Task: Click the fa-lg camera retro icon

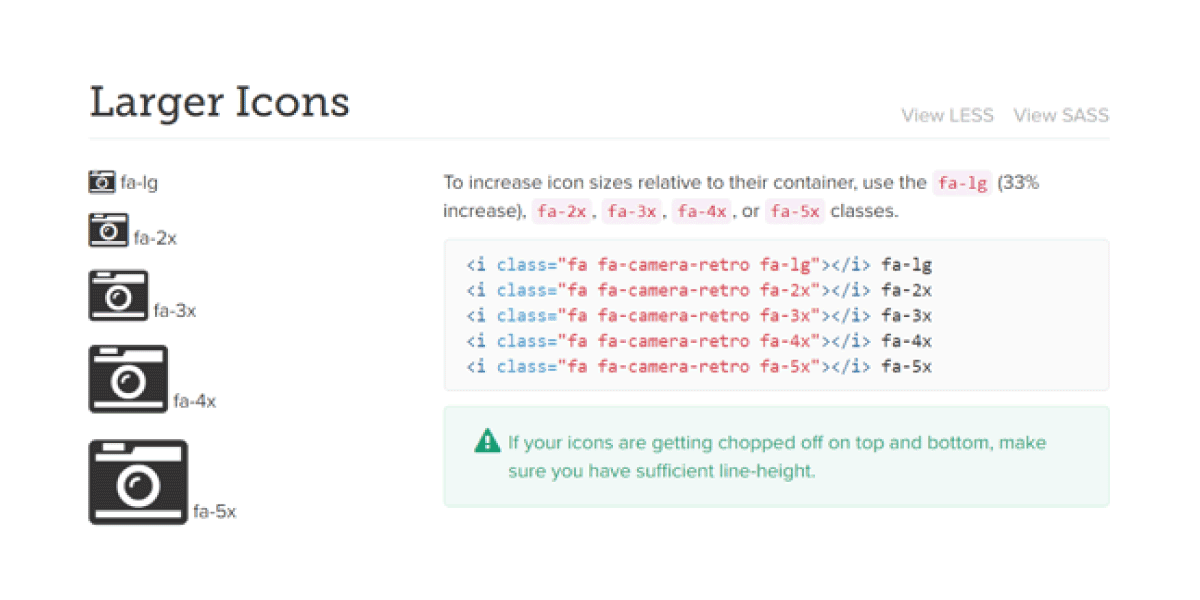Action: 102,182
